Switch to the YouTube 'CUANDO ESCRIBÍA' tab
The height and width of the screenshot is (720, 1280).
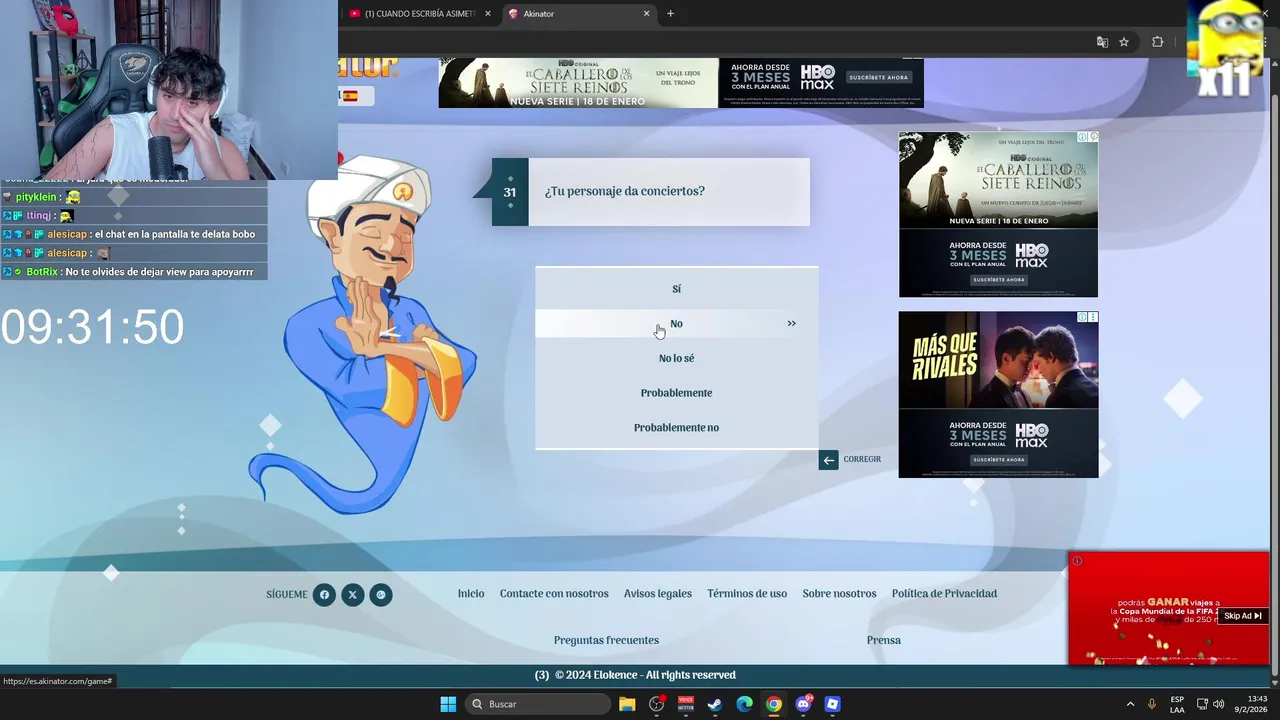coord(418,14)
